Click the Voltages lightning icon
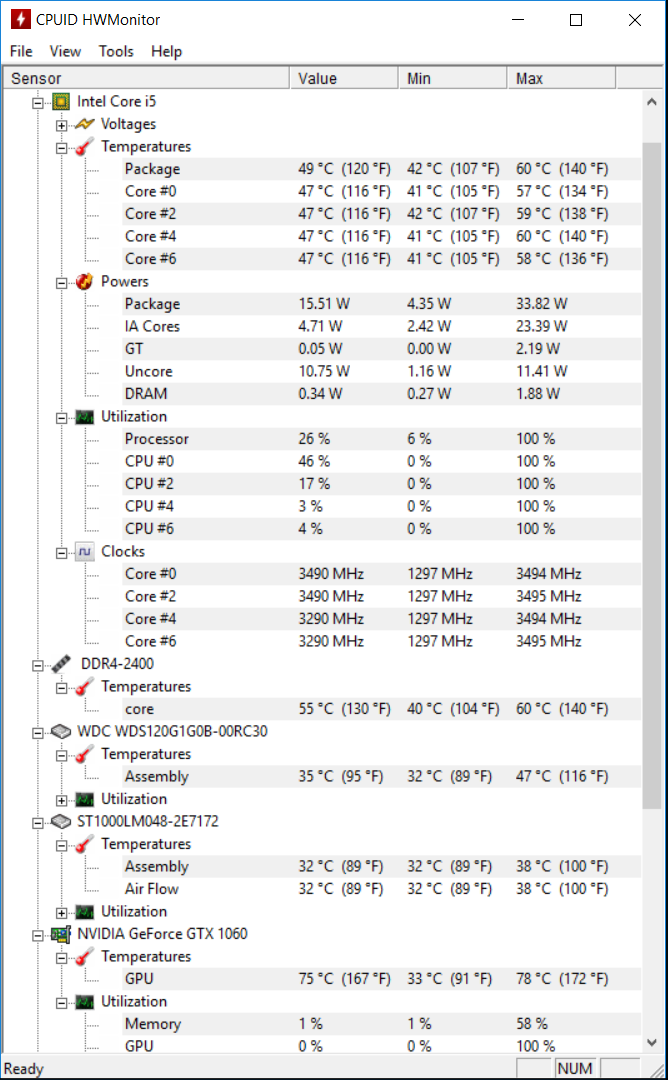Screen dimensions: 668x1080 pos(85,125)
